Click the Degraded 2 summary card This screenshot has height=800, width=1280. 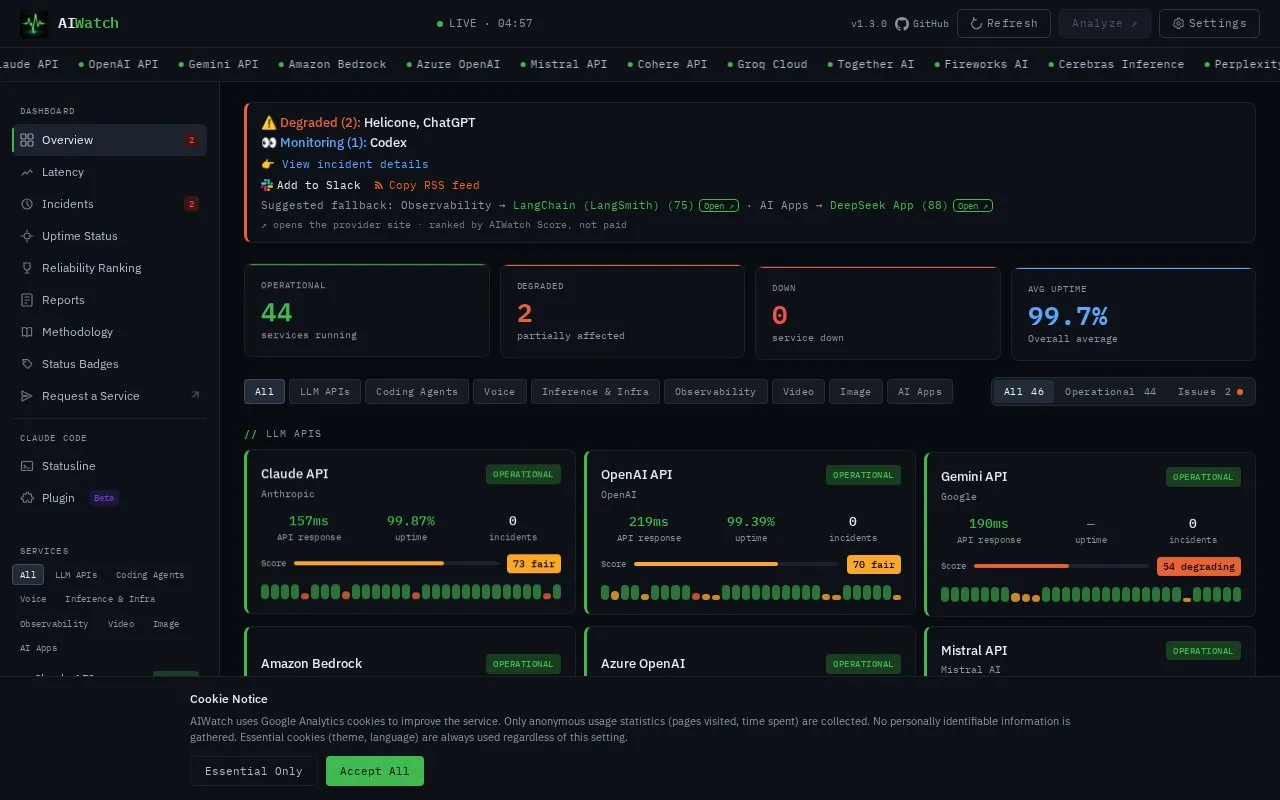[622, 311]
